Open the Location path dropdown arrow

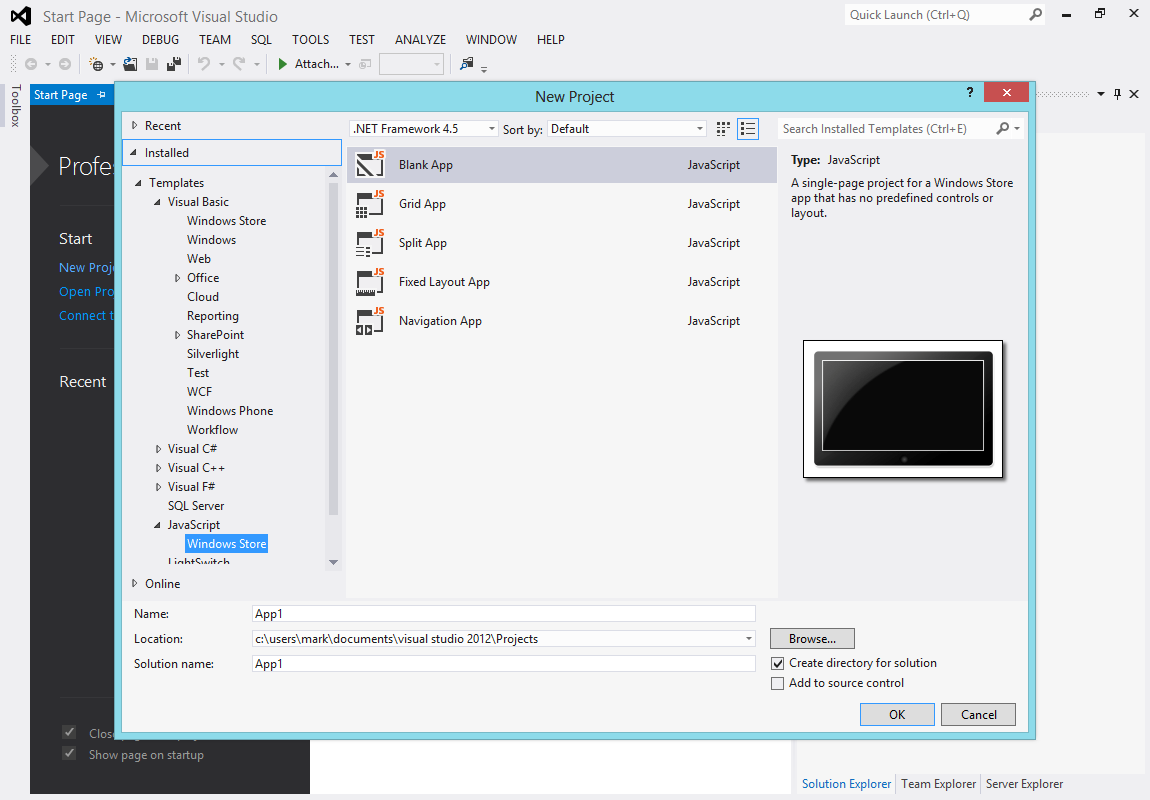pyautogui.click(x=748, y=639)
